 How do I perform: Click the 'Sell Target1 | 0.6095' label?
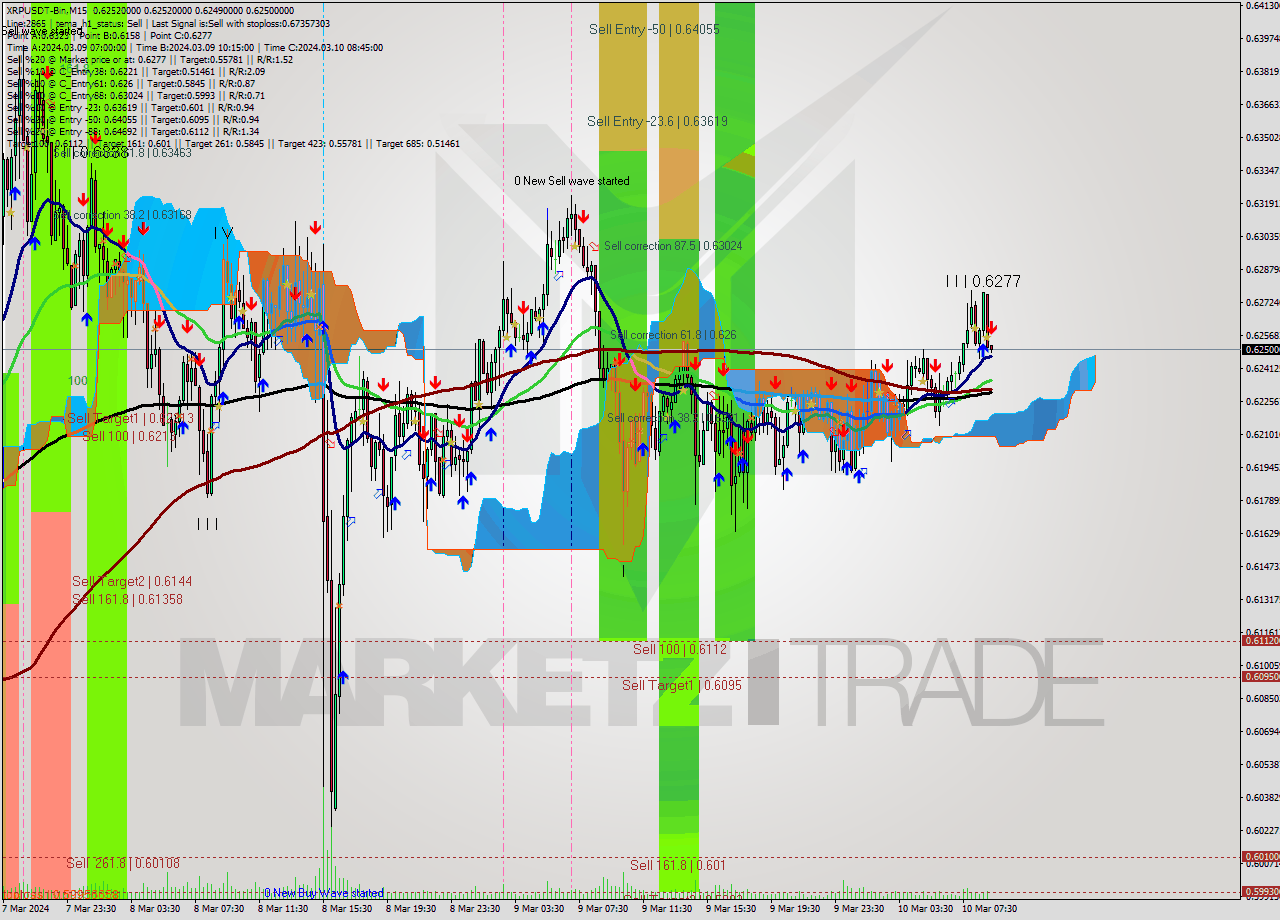click(x=682, y=685)
